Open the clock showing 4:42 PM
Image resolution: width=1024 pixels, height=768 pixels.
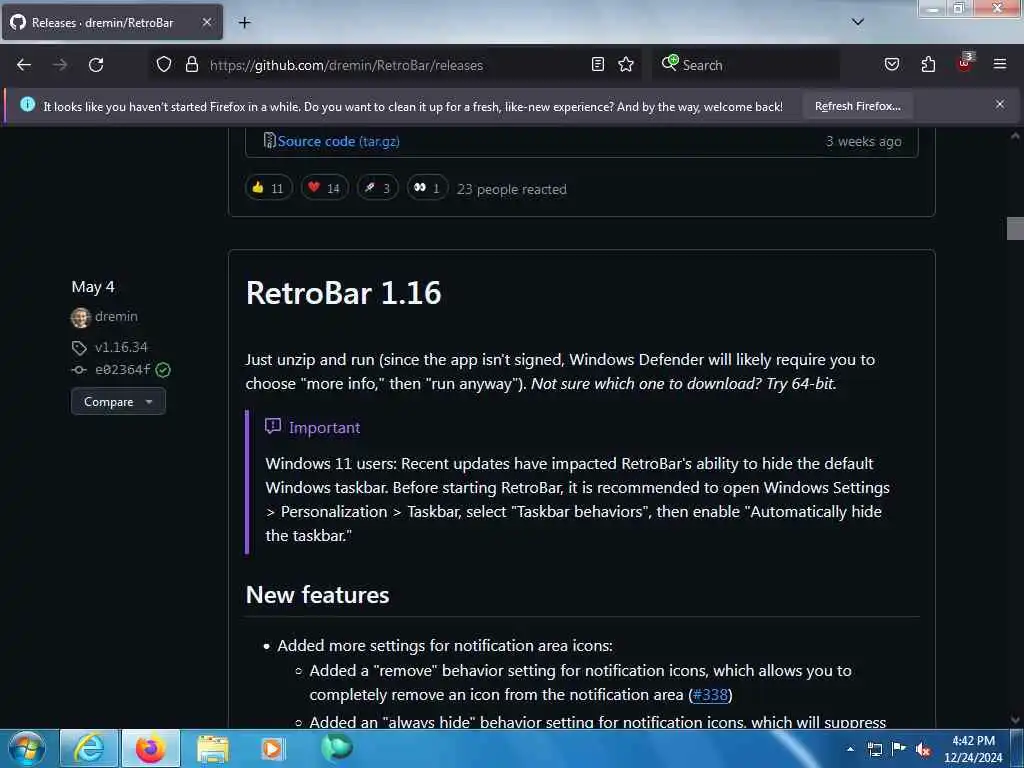pos(973,749)
